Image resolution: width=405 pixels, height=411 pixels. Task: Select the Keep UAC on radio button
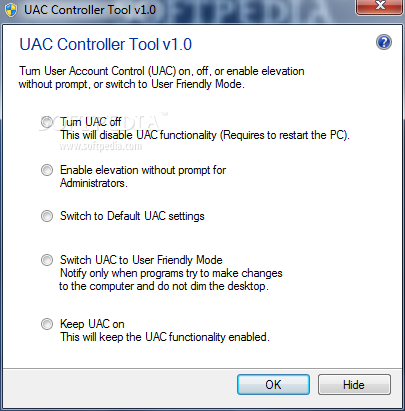[47, 324]
